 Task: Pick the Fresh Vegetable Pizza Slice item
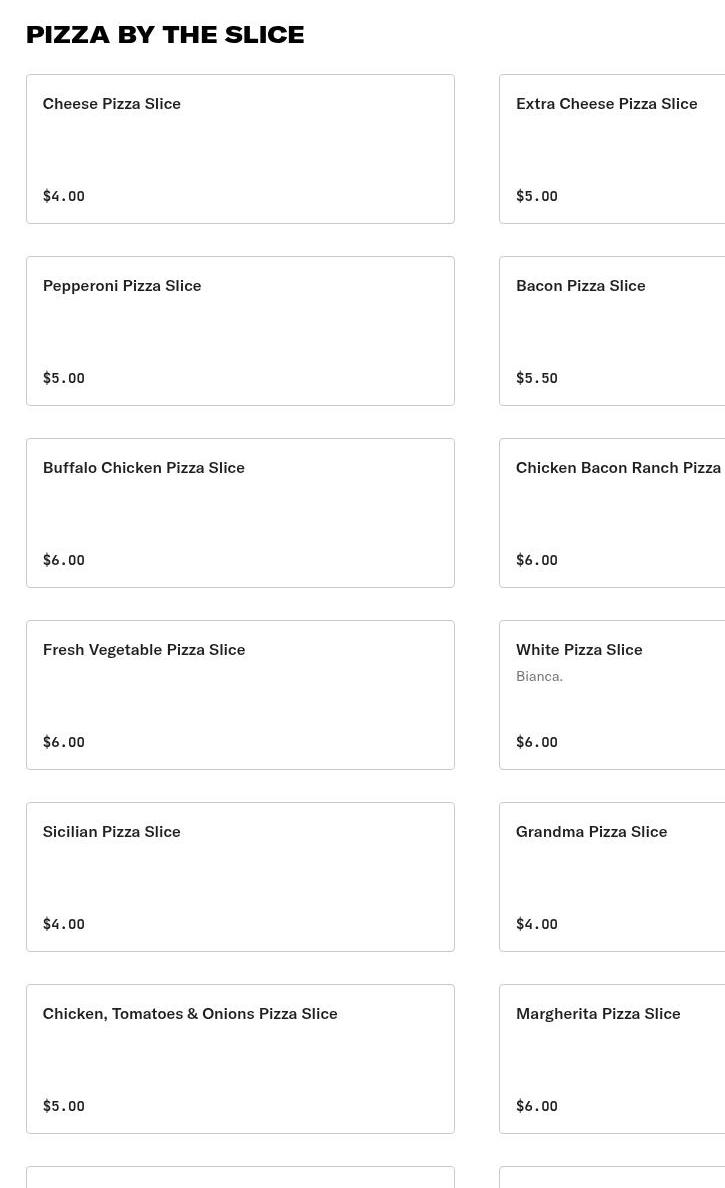[240, 694]
